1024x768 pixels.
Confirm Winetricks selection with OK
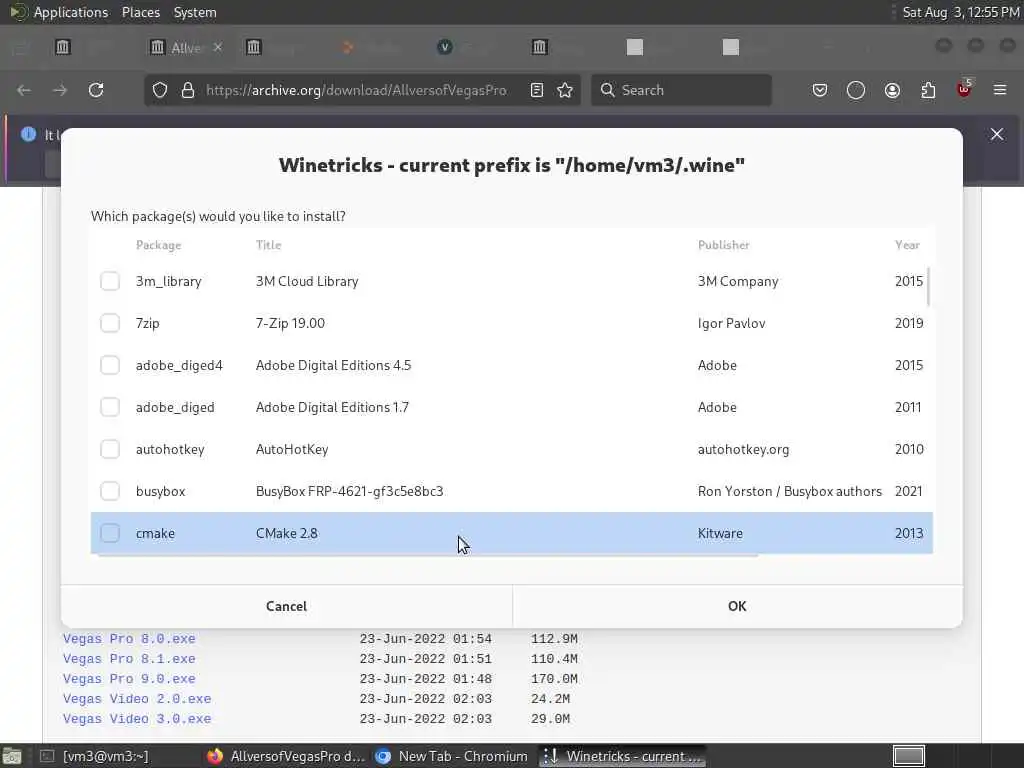[x=737, y=606]
